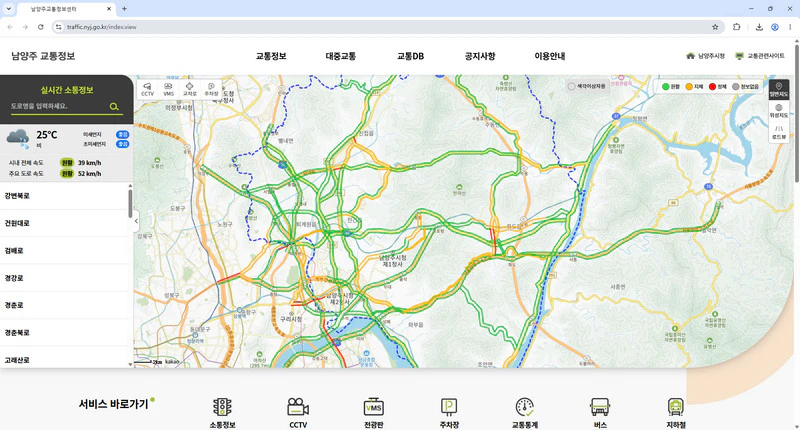Click orange 지체 legend swatch
Image resolution: width=800 pixels, height=430 pixels.
pyautogui.click(x=689, y=87)
